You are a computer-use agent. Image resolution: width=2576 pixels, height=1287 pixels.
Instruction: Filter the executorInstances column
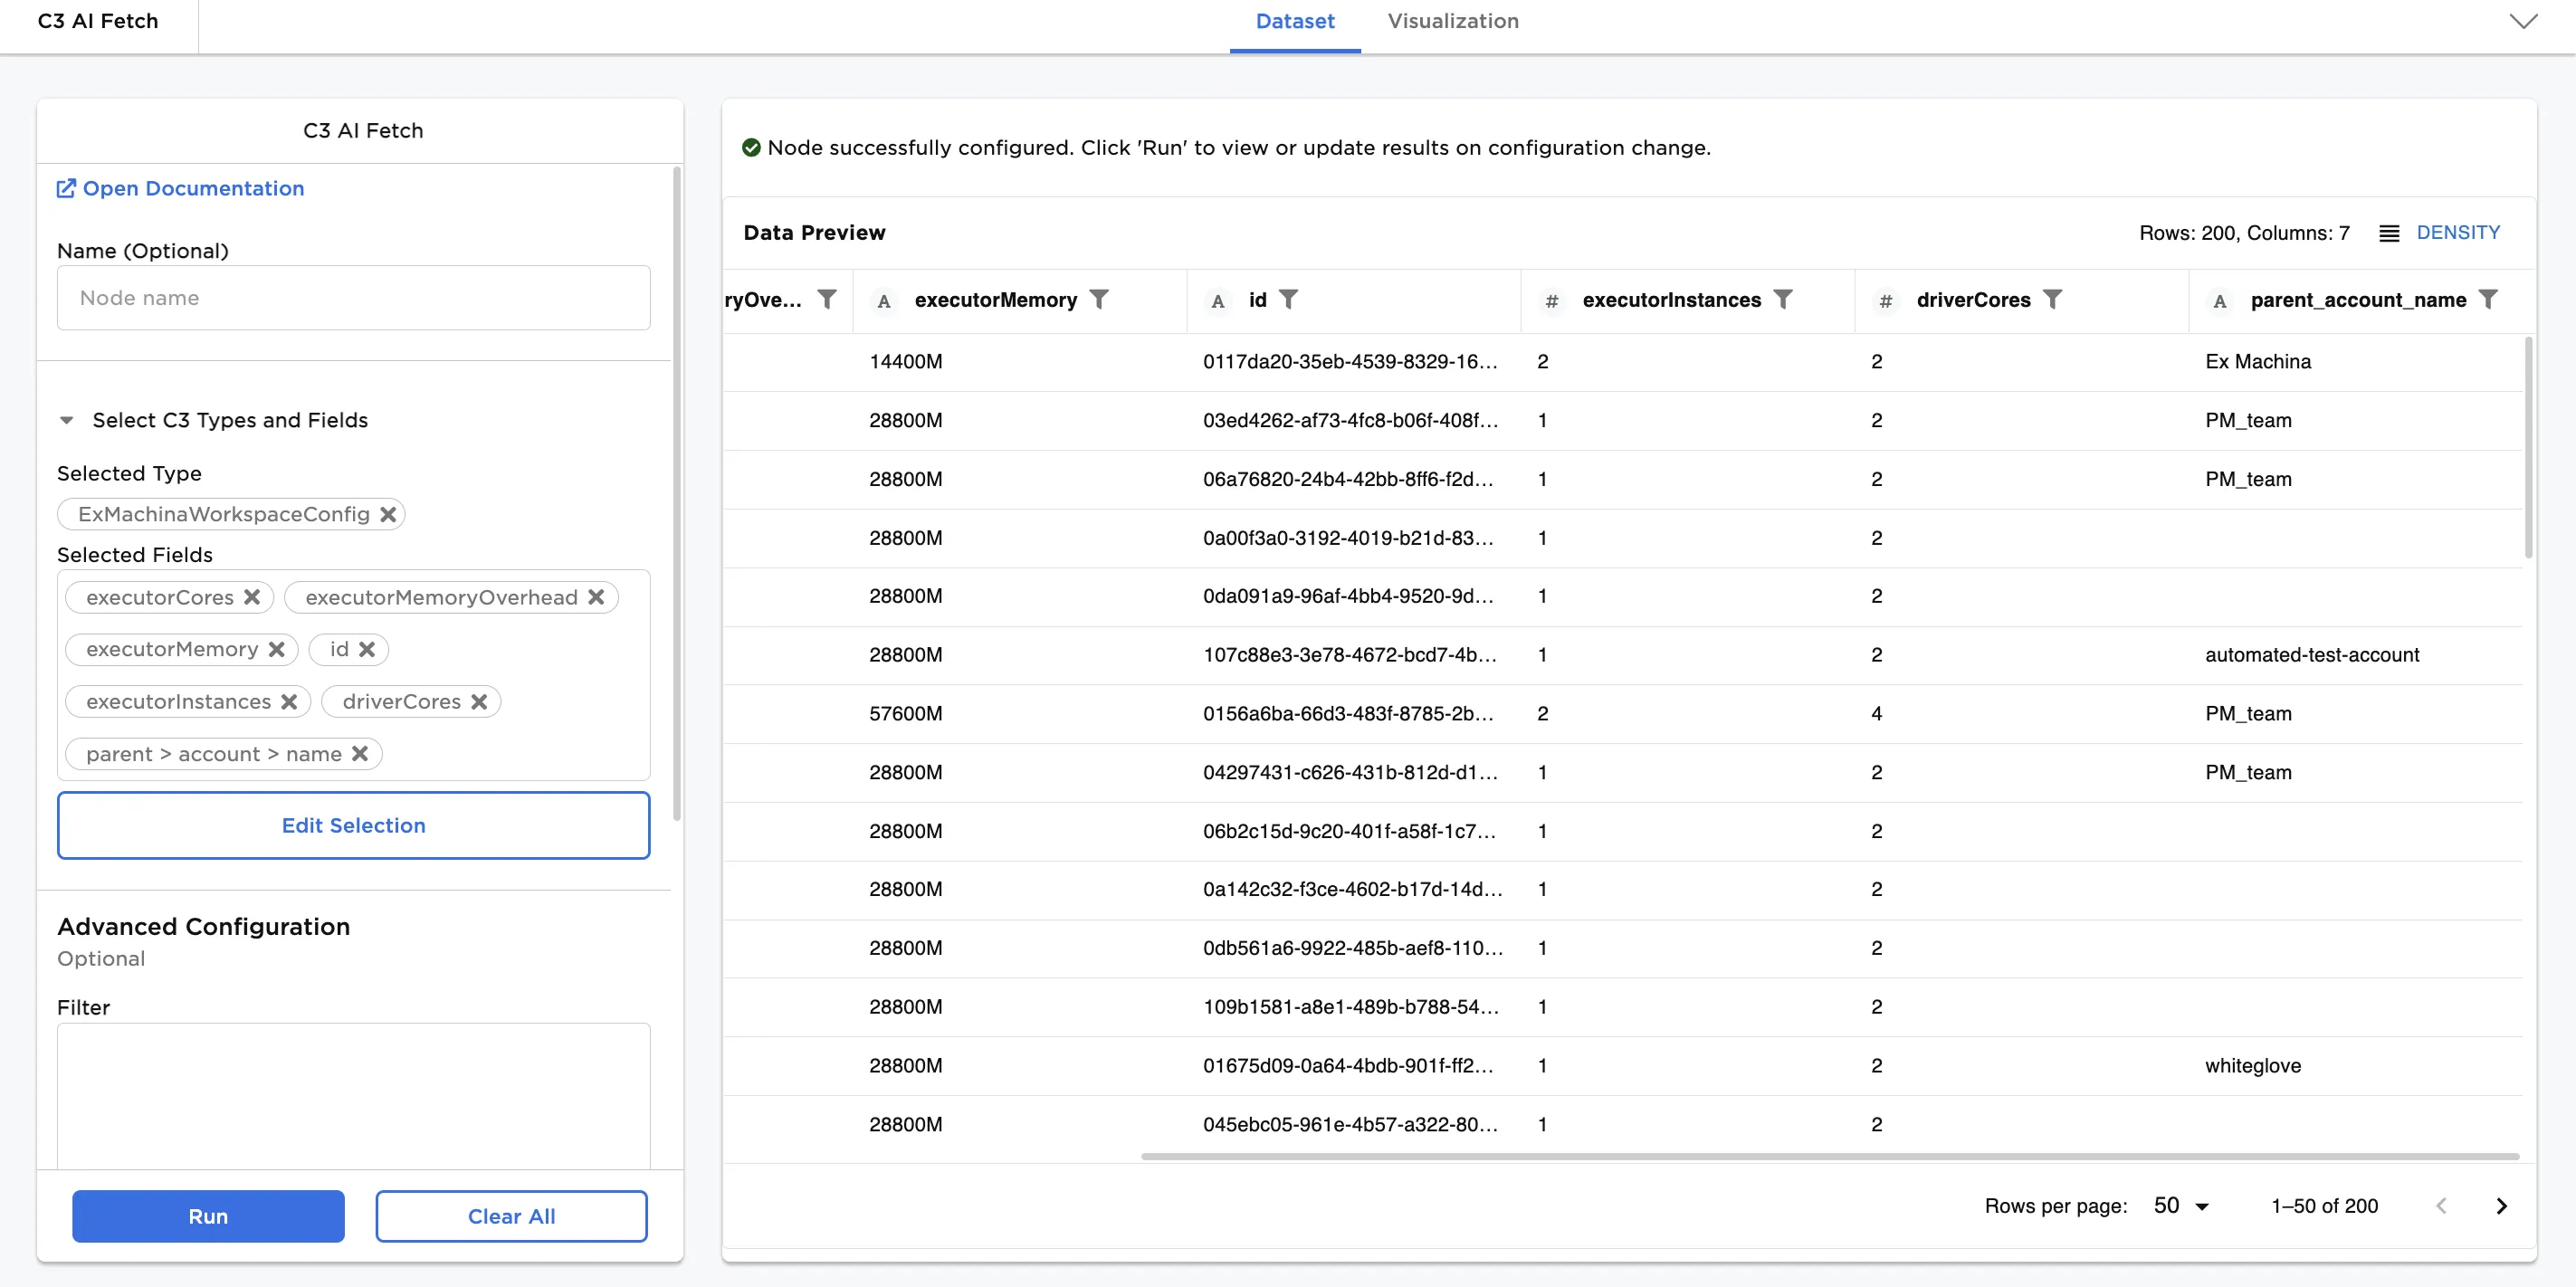point(1782,299)
